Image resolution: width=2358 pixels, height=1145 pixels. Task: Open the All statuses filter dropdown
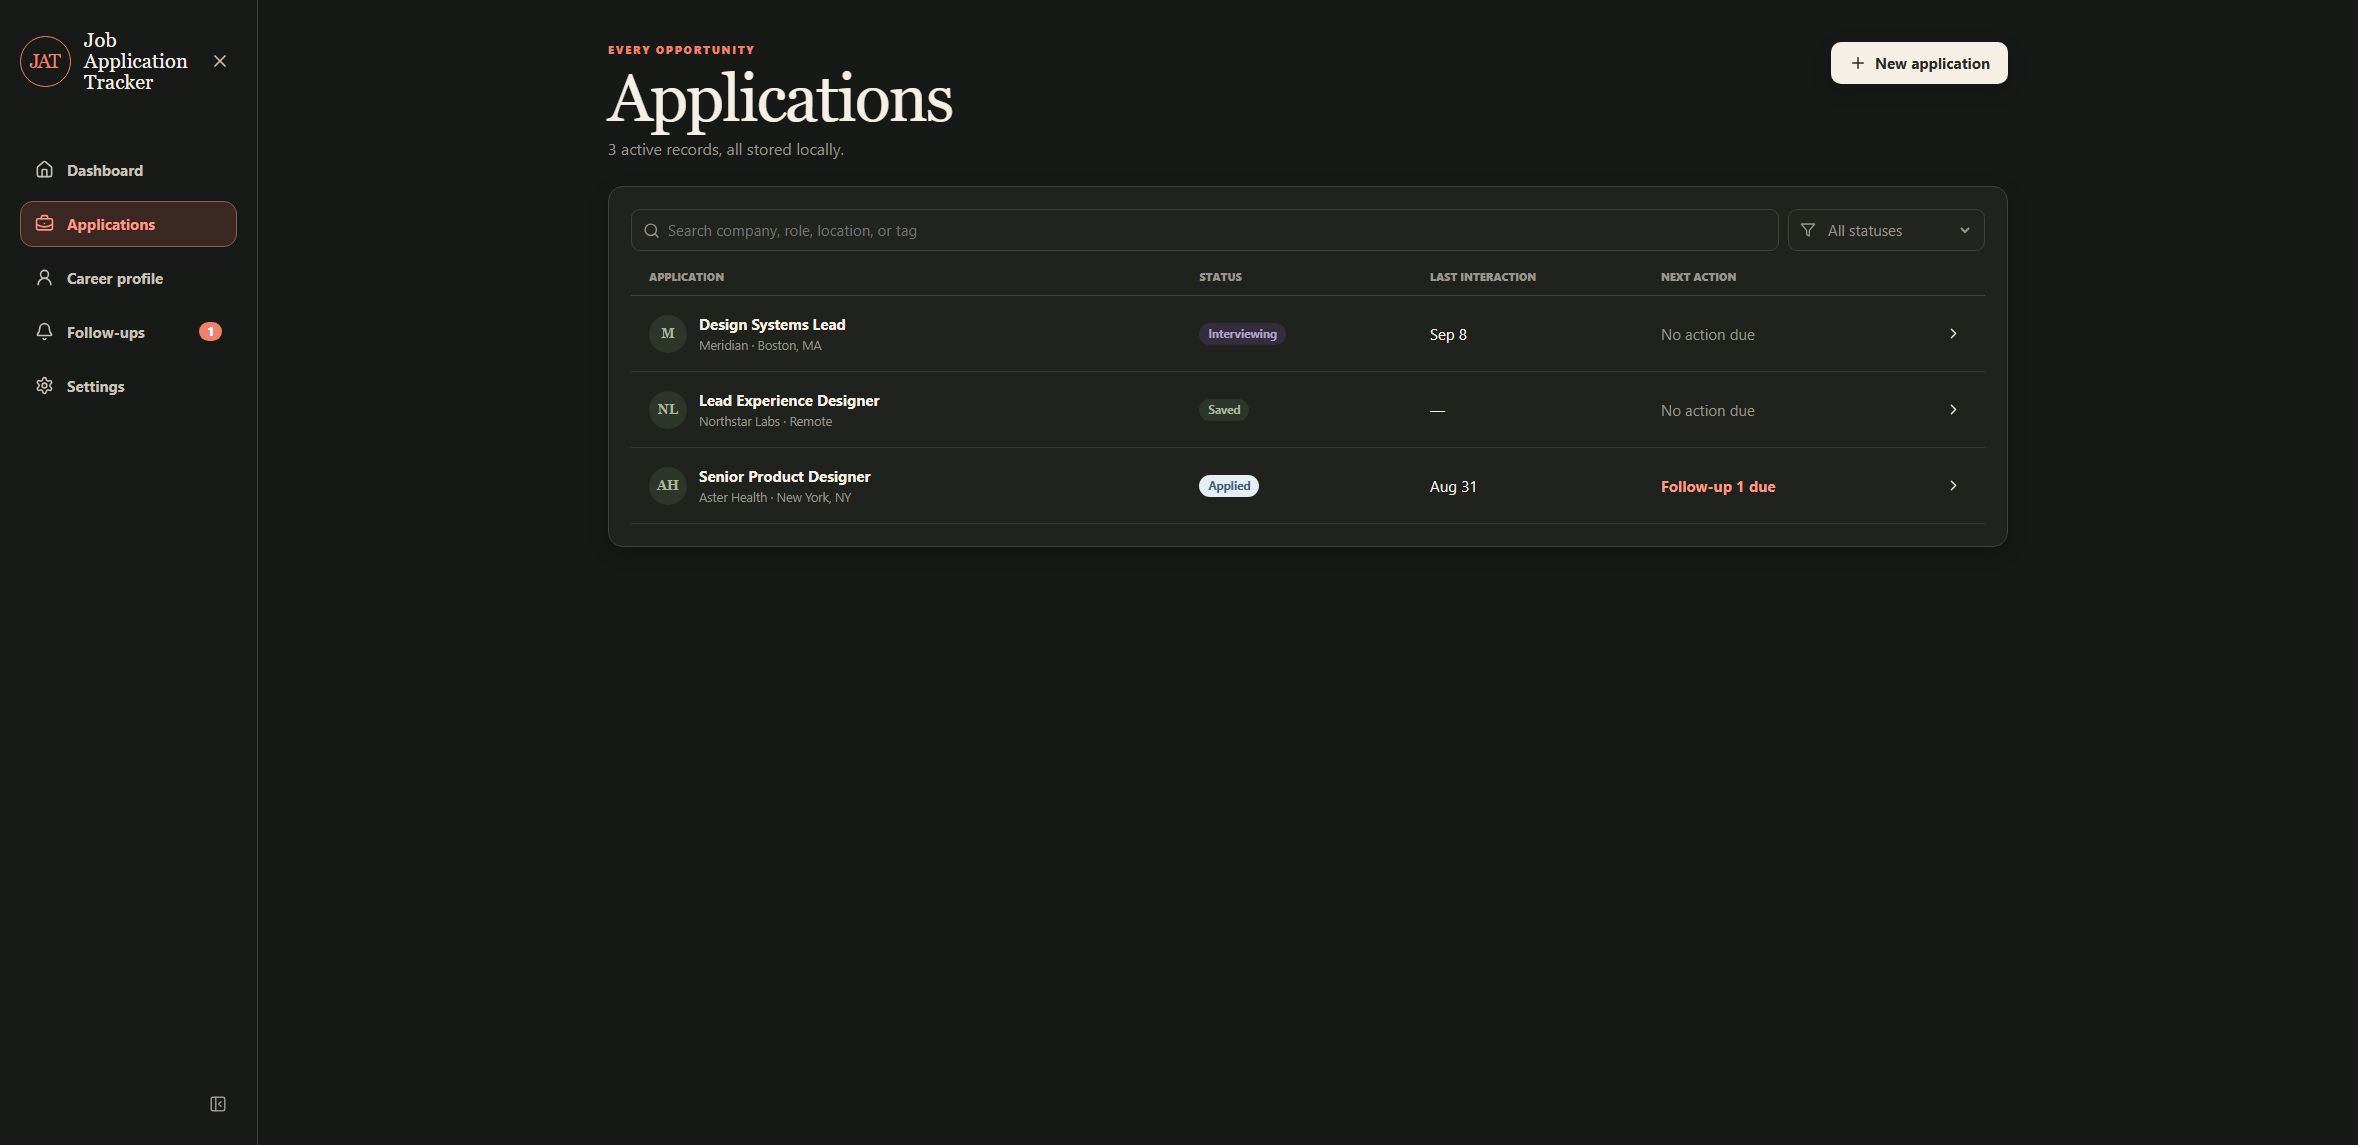pos(1885,230)
